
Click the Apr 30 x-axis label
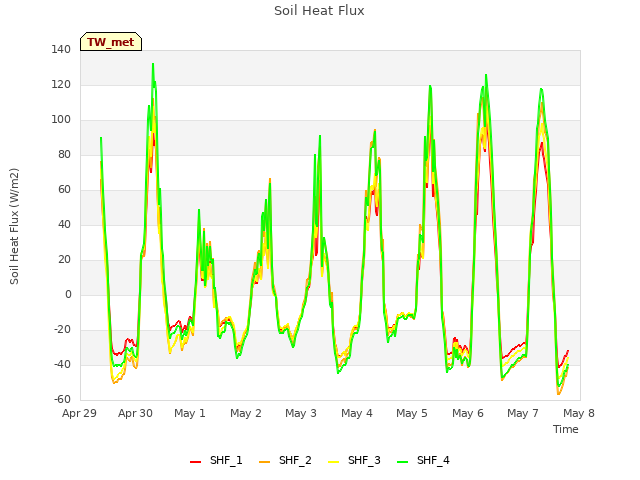[135, 413]
